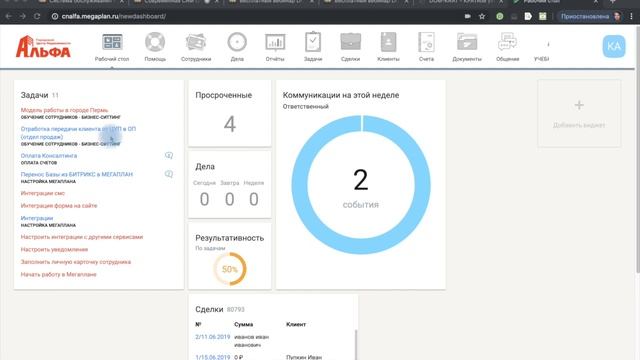This screenshot has width=640, height=360.
Task: Open the Счета section icon
Action: (x=426, y=42)
